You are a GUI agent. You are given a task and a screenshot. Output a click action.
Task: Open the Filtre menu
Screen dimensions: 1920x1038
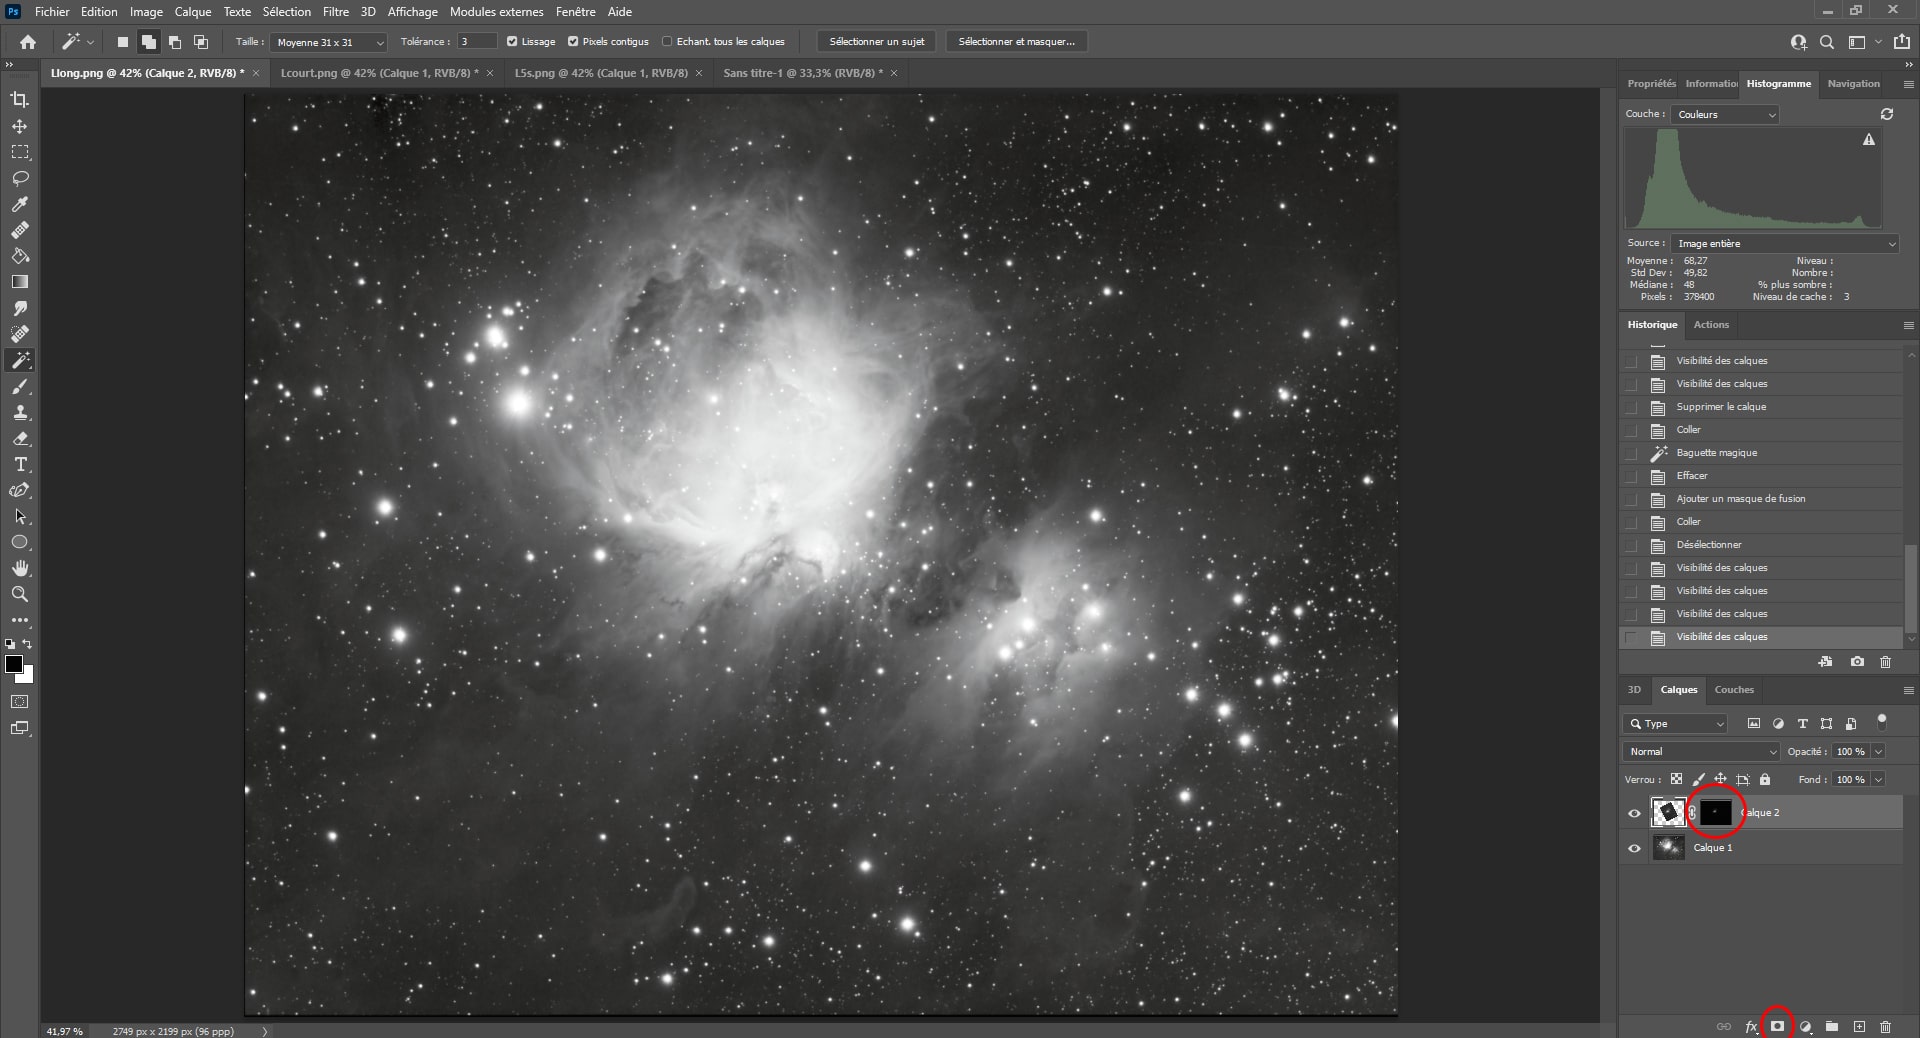(336, 12)
